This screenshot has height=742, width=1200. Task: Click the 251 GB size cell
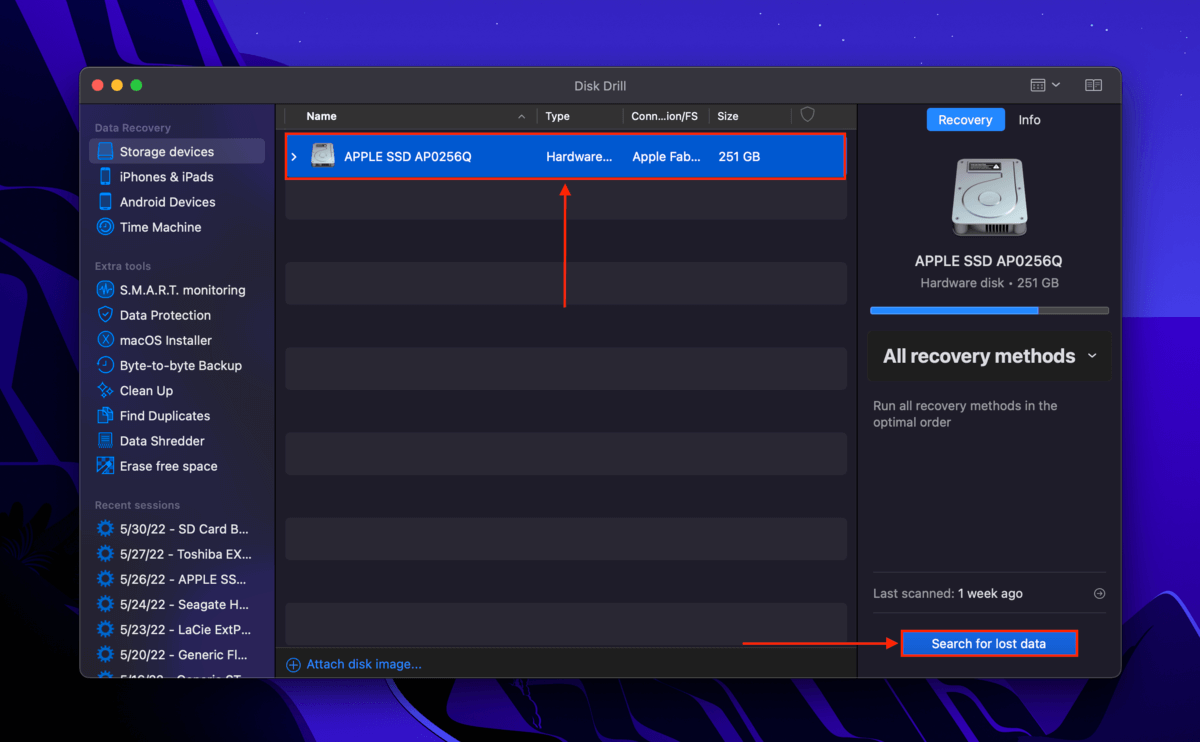pos(739,157)
